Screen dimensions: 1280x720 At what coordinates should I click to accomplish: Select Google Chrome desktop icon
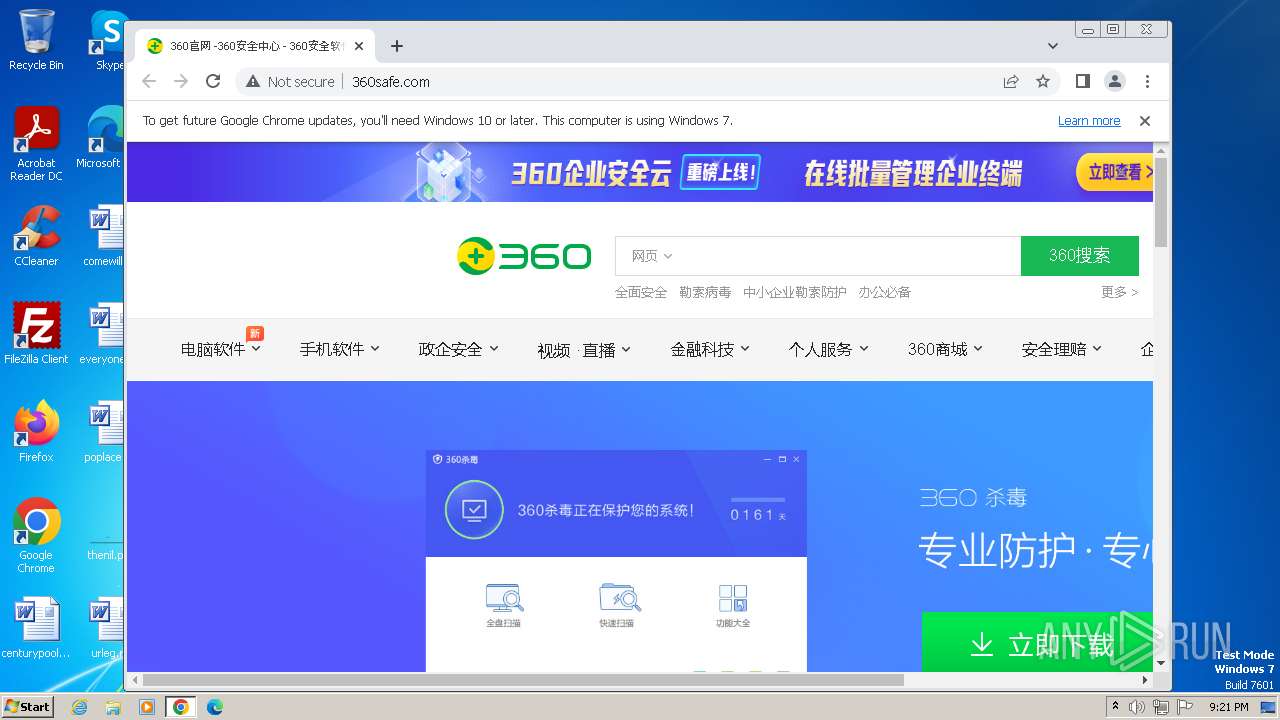click(x=36, y=536)
